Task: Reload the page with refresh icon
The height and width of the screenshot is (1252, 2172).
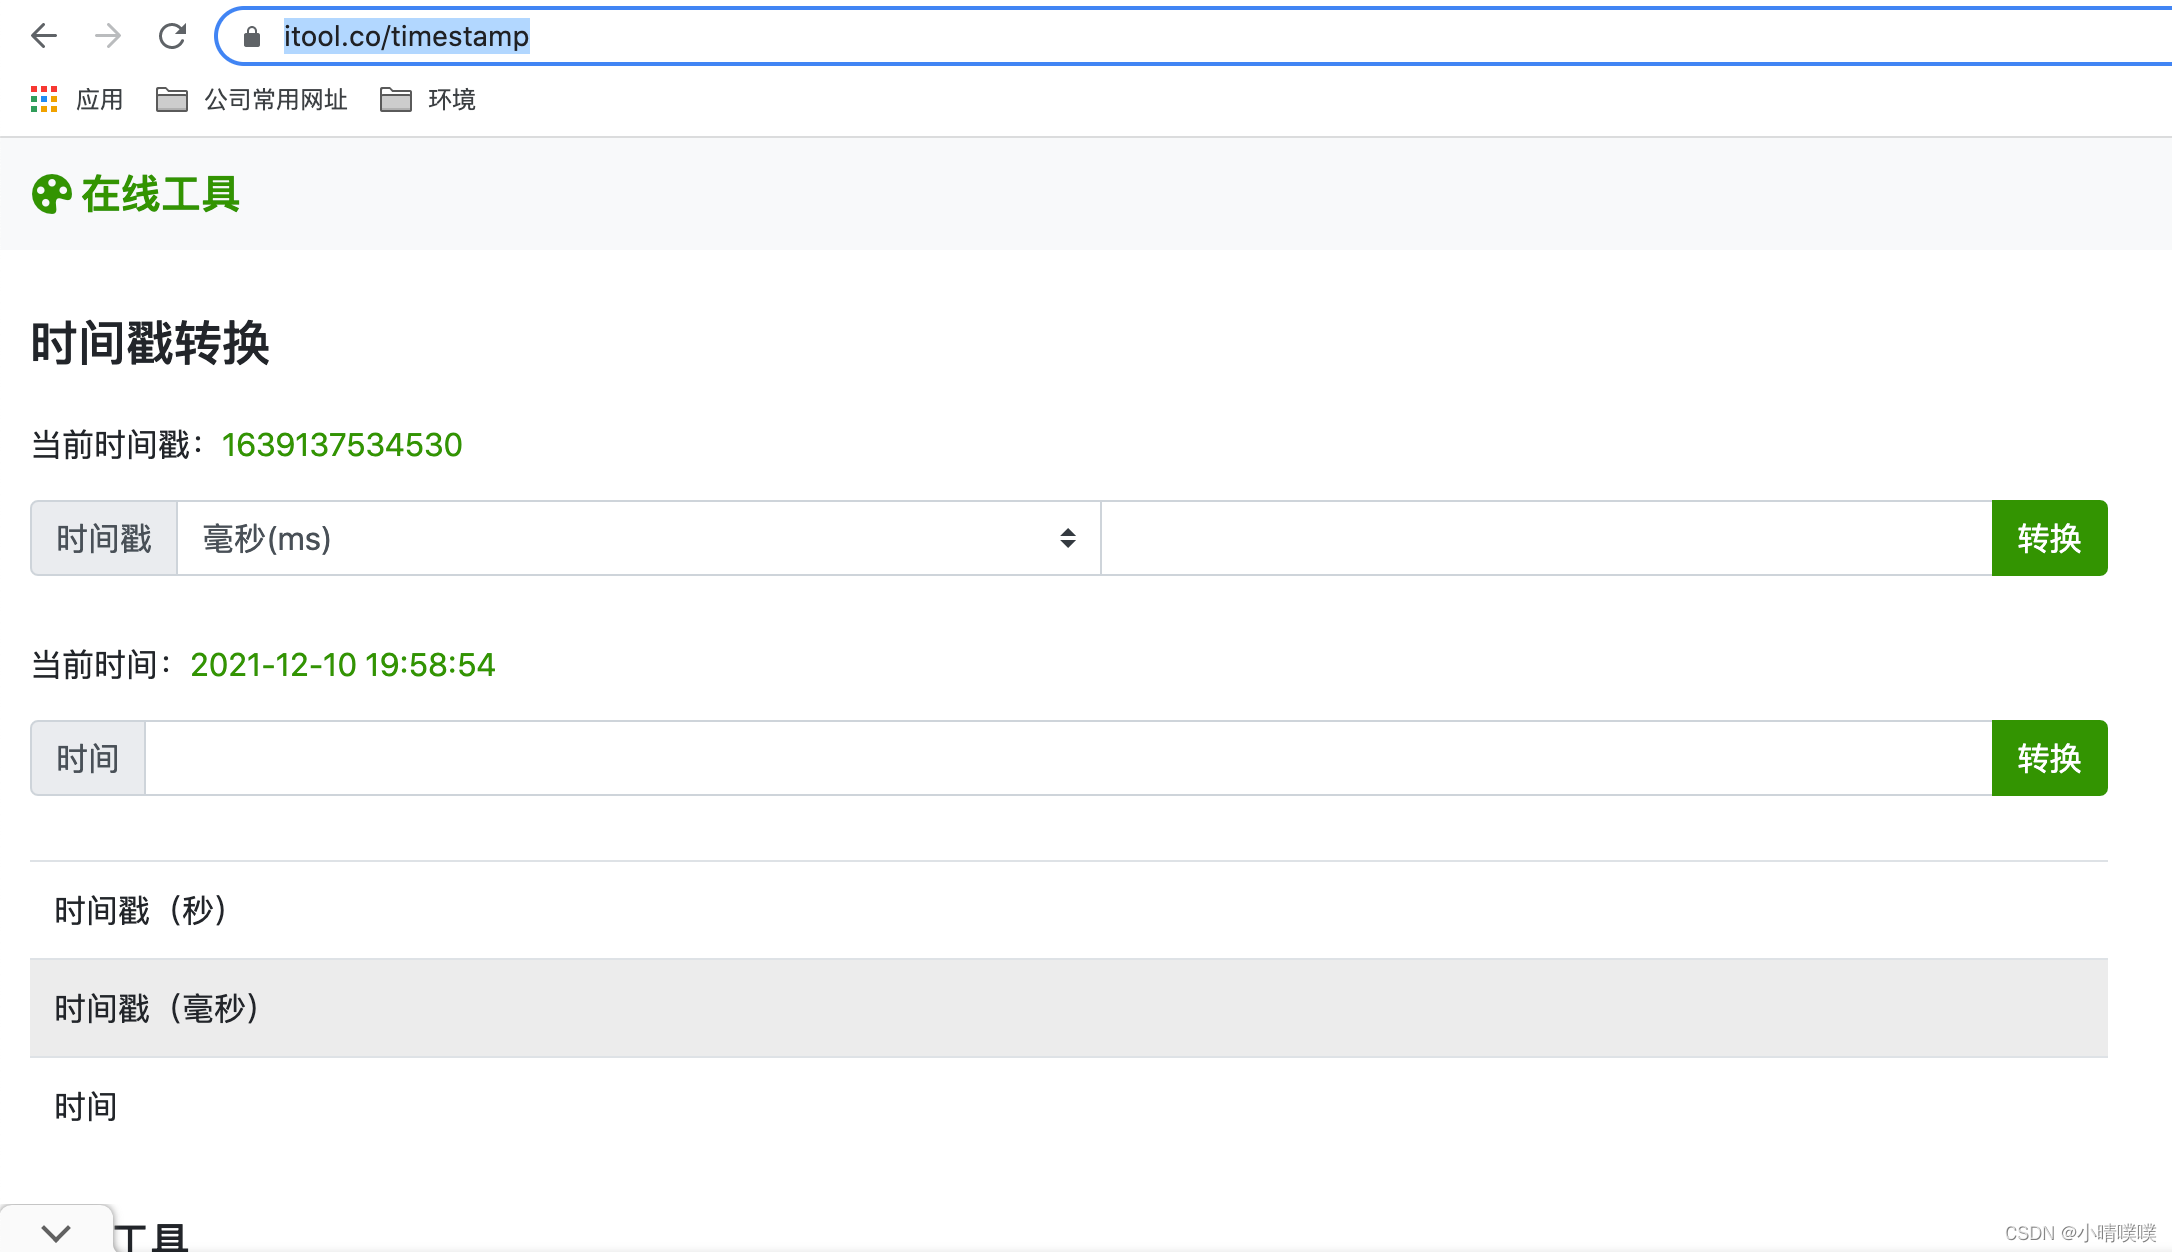Action: click(172, 36)
